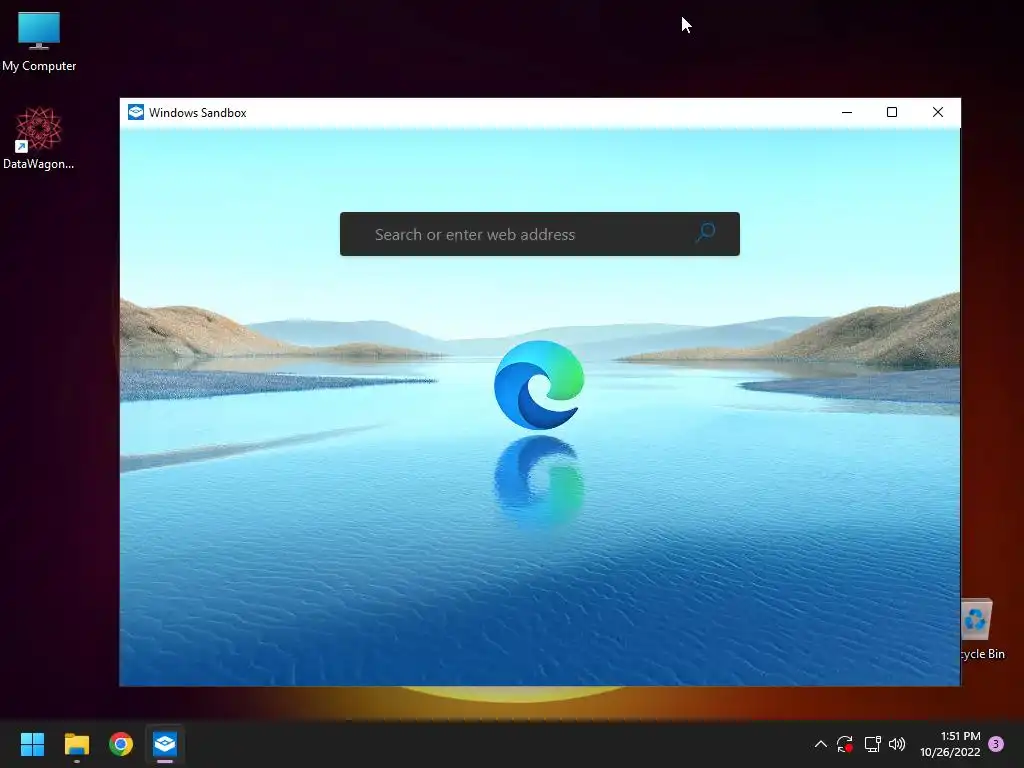Image resolution: width=1024 pixels, height=768 pixels.
Task: Open the Windows Start menu
Action: pyautogui.click(x=32, y=744)
